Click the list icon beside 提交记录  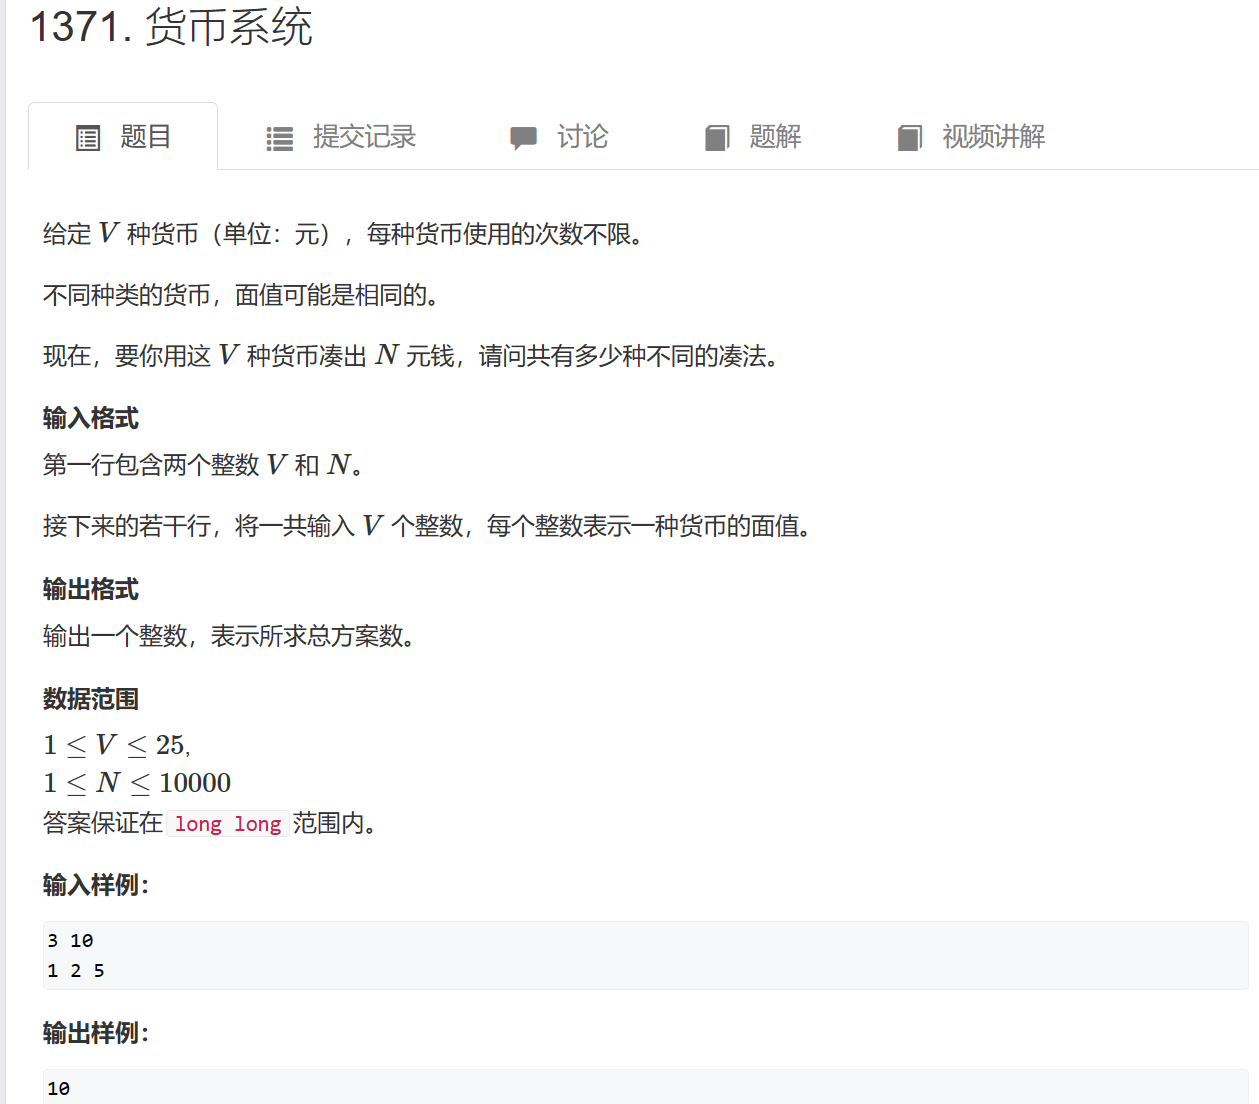click(280, 138)
